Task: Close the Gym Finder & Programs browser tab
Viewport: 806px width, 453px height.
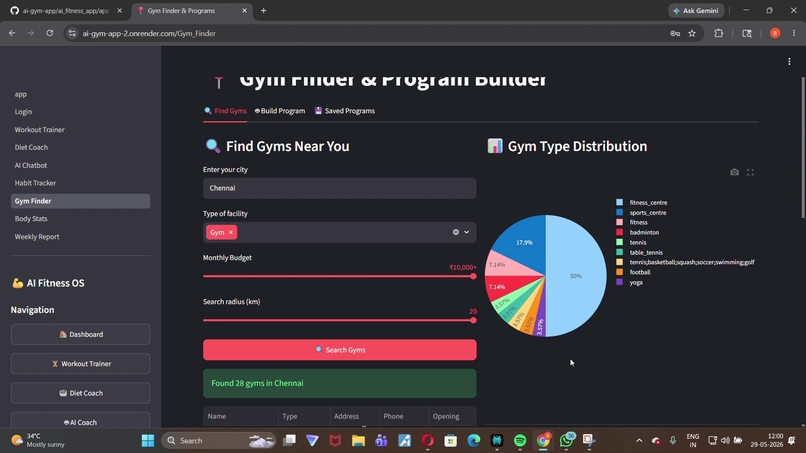Action: pyautogui.click(x=244, y=10)
